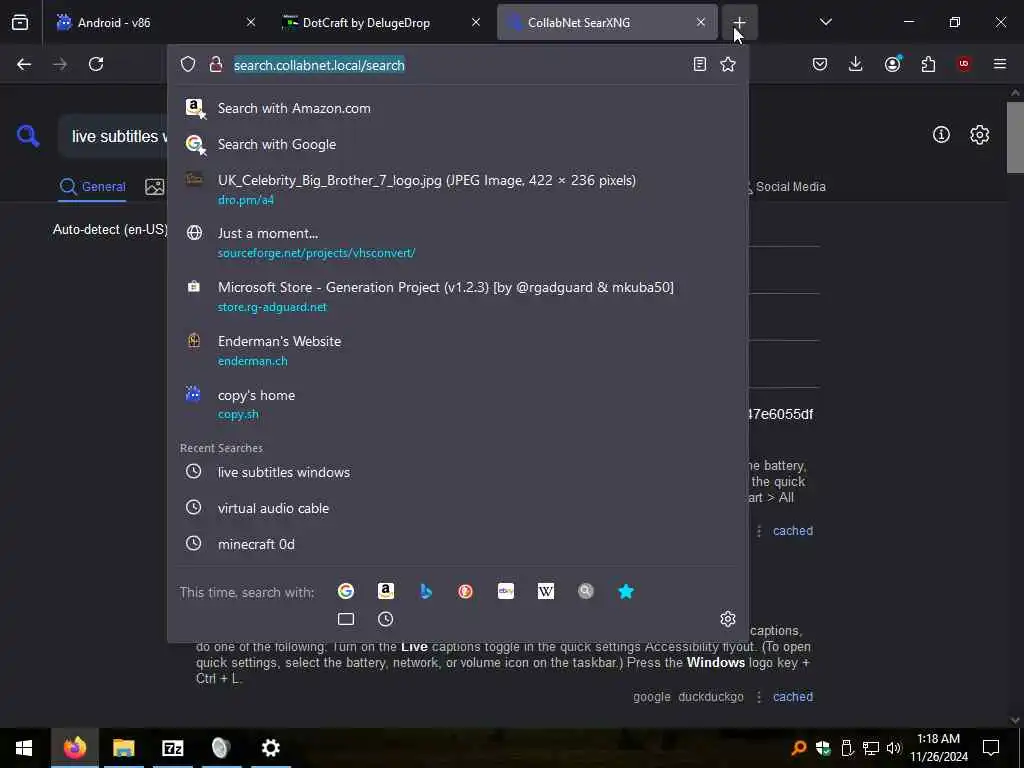Image resolution: width=1024 pixels, height=768 pixels.
Task: Click the page vertical scrollbar thumb
Action: tap(1015, 137)
